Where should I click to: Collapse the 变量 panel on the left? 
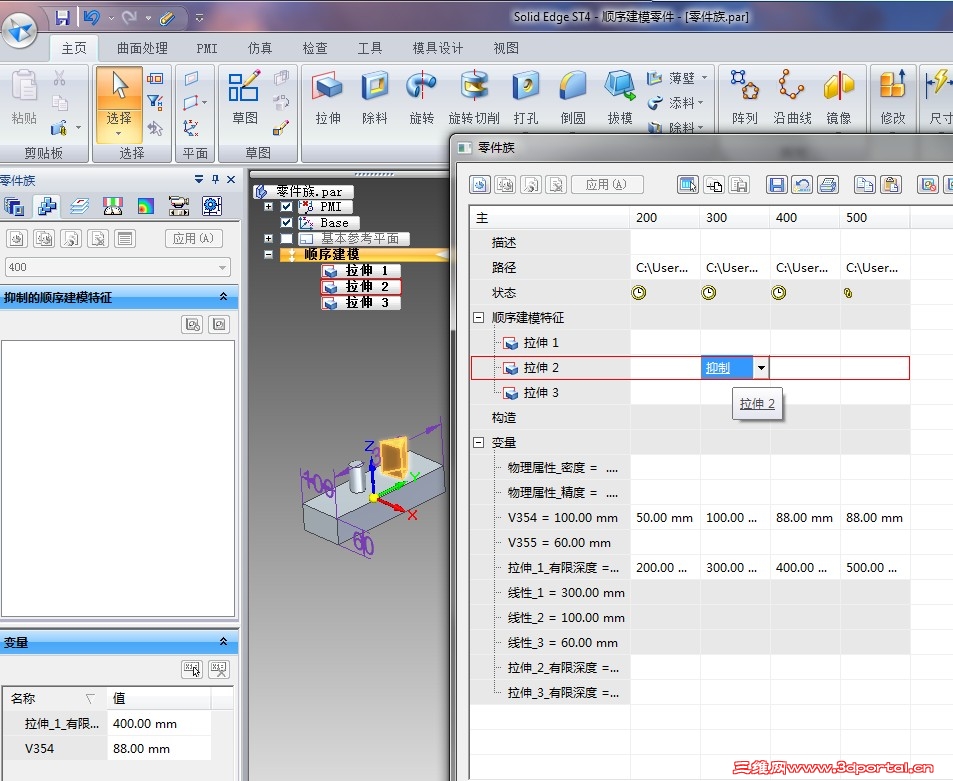[223, 642]
